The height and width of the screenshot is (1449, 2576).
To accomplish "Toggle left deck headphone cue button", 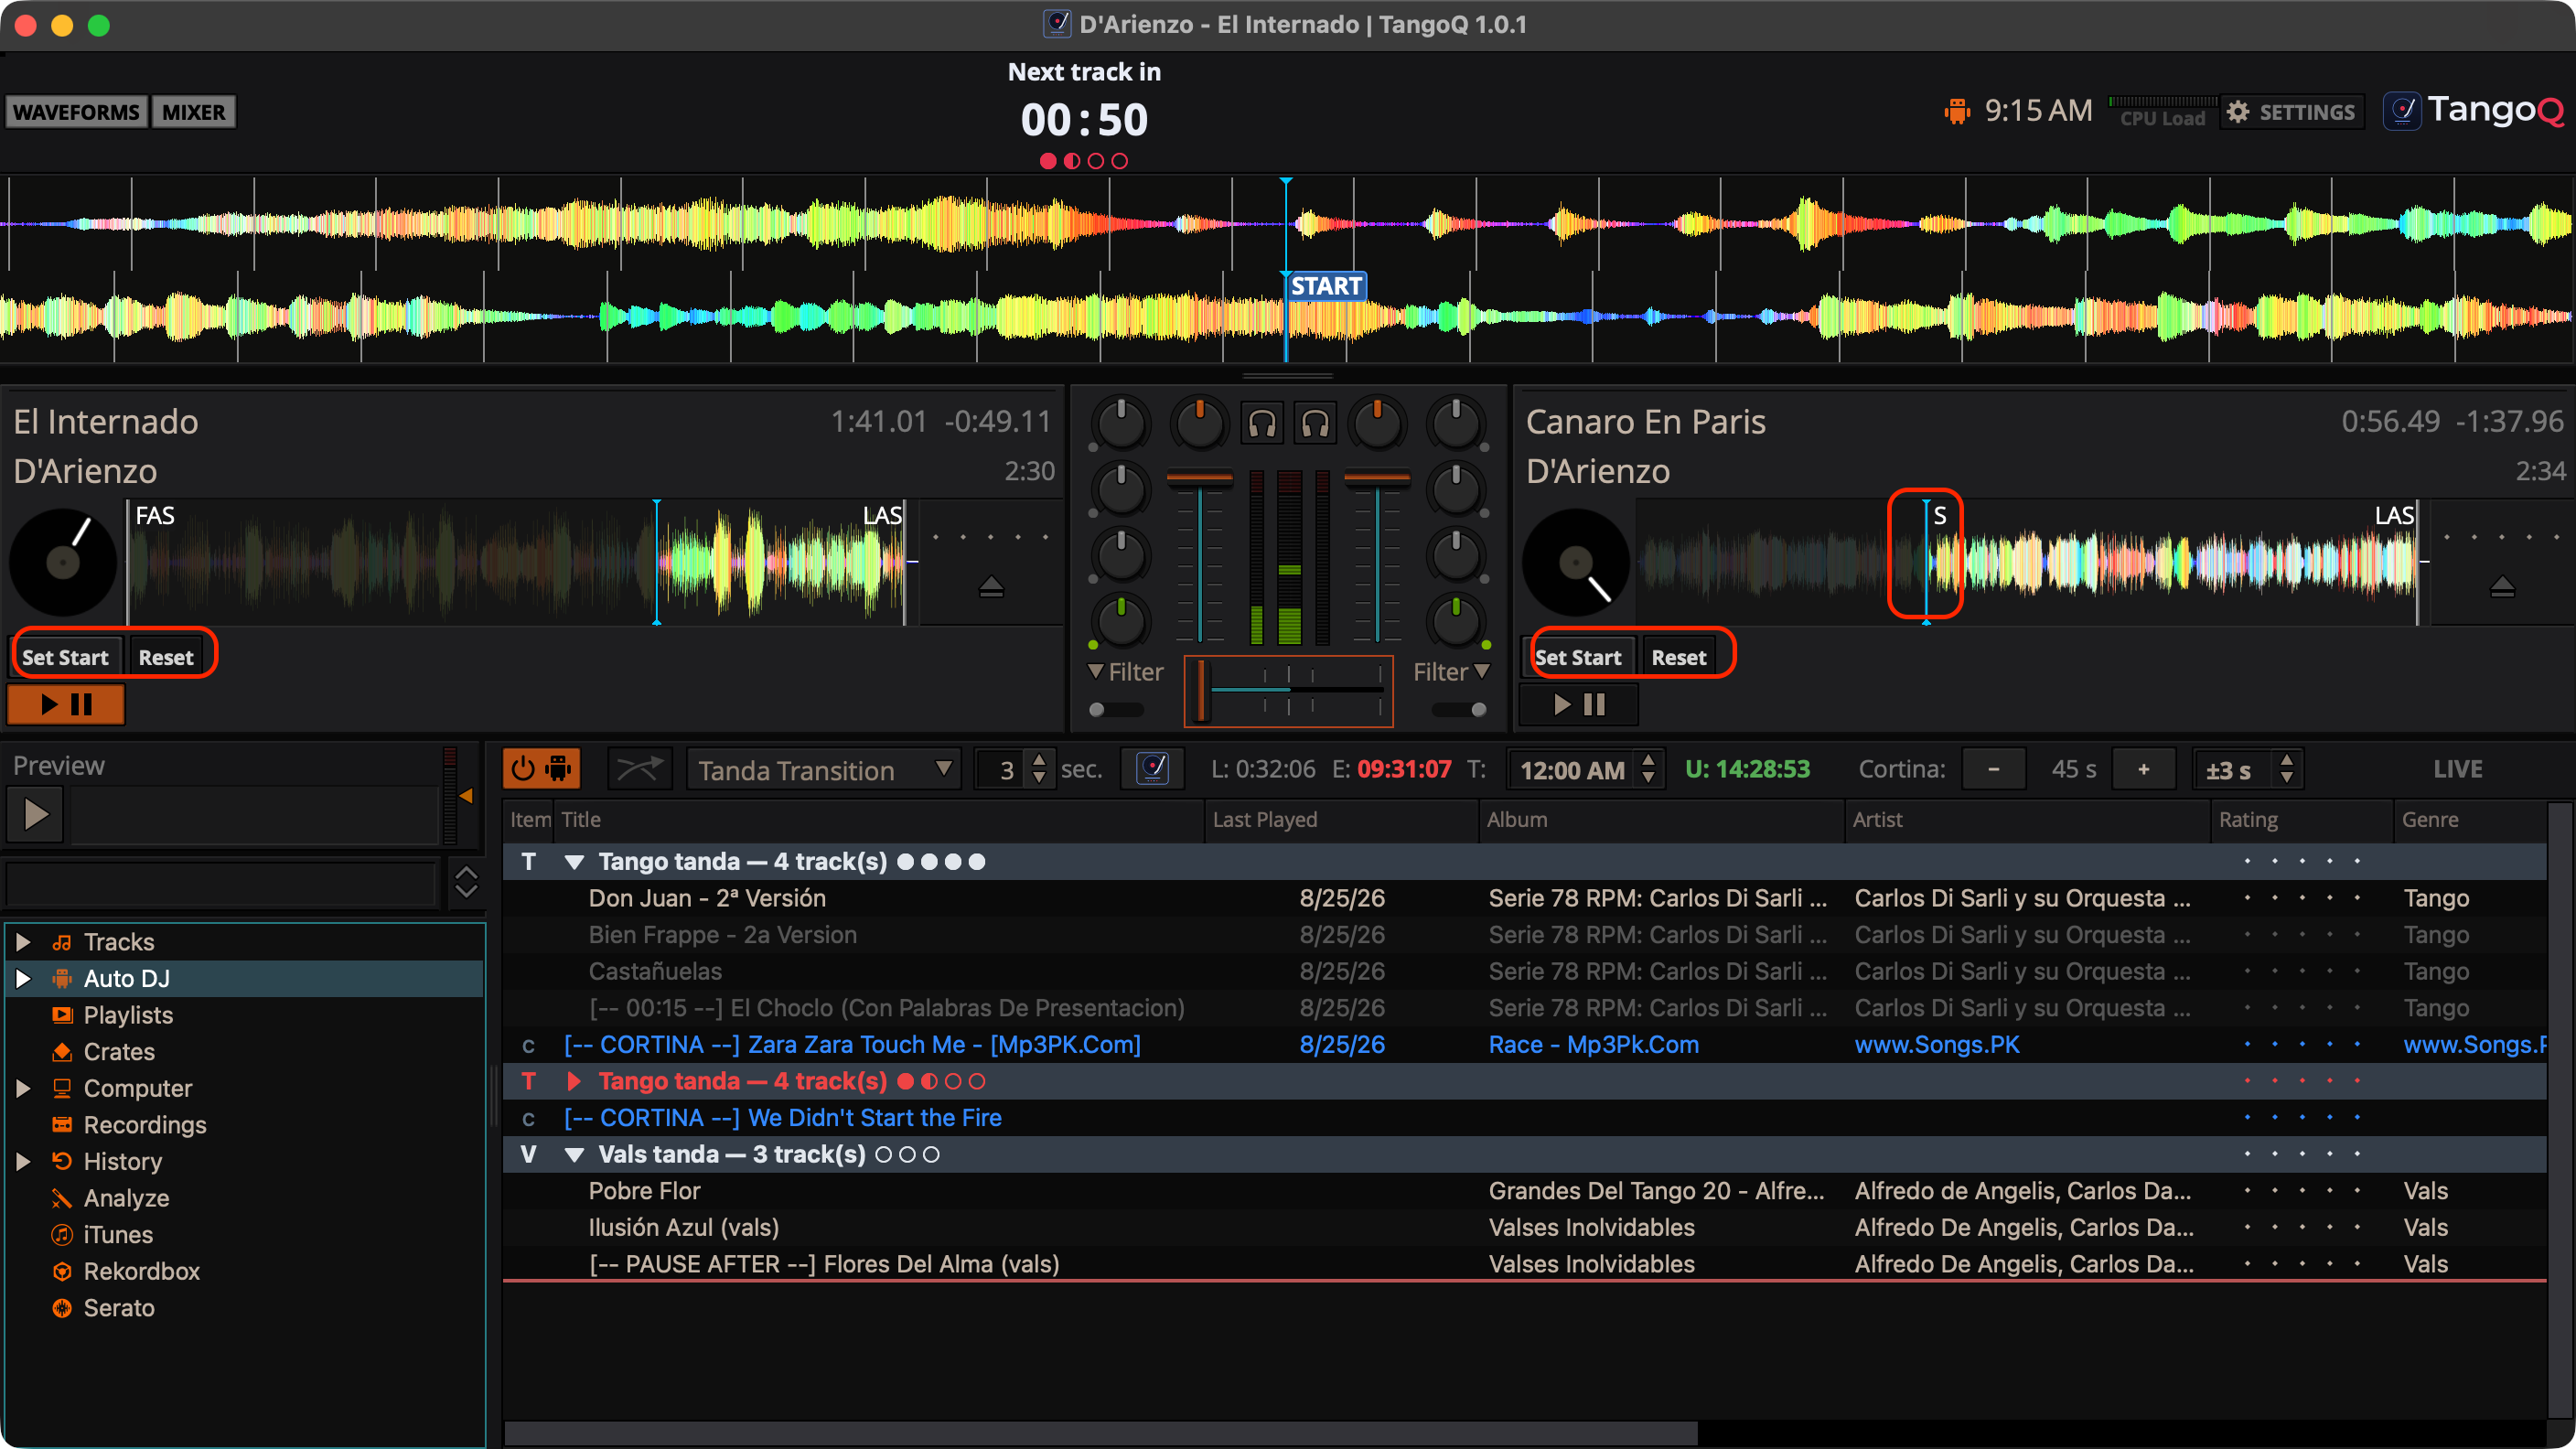I will click(x=1262, y=424).
